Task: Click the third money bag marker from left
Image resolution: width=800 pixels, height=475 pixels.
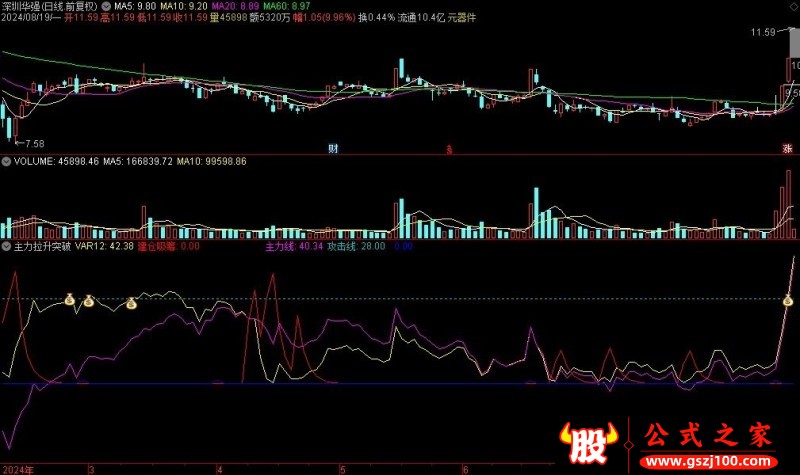Action: click(132, 304)
